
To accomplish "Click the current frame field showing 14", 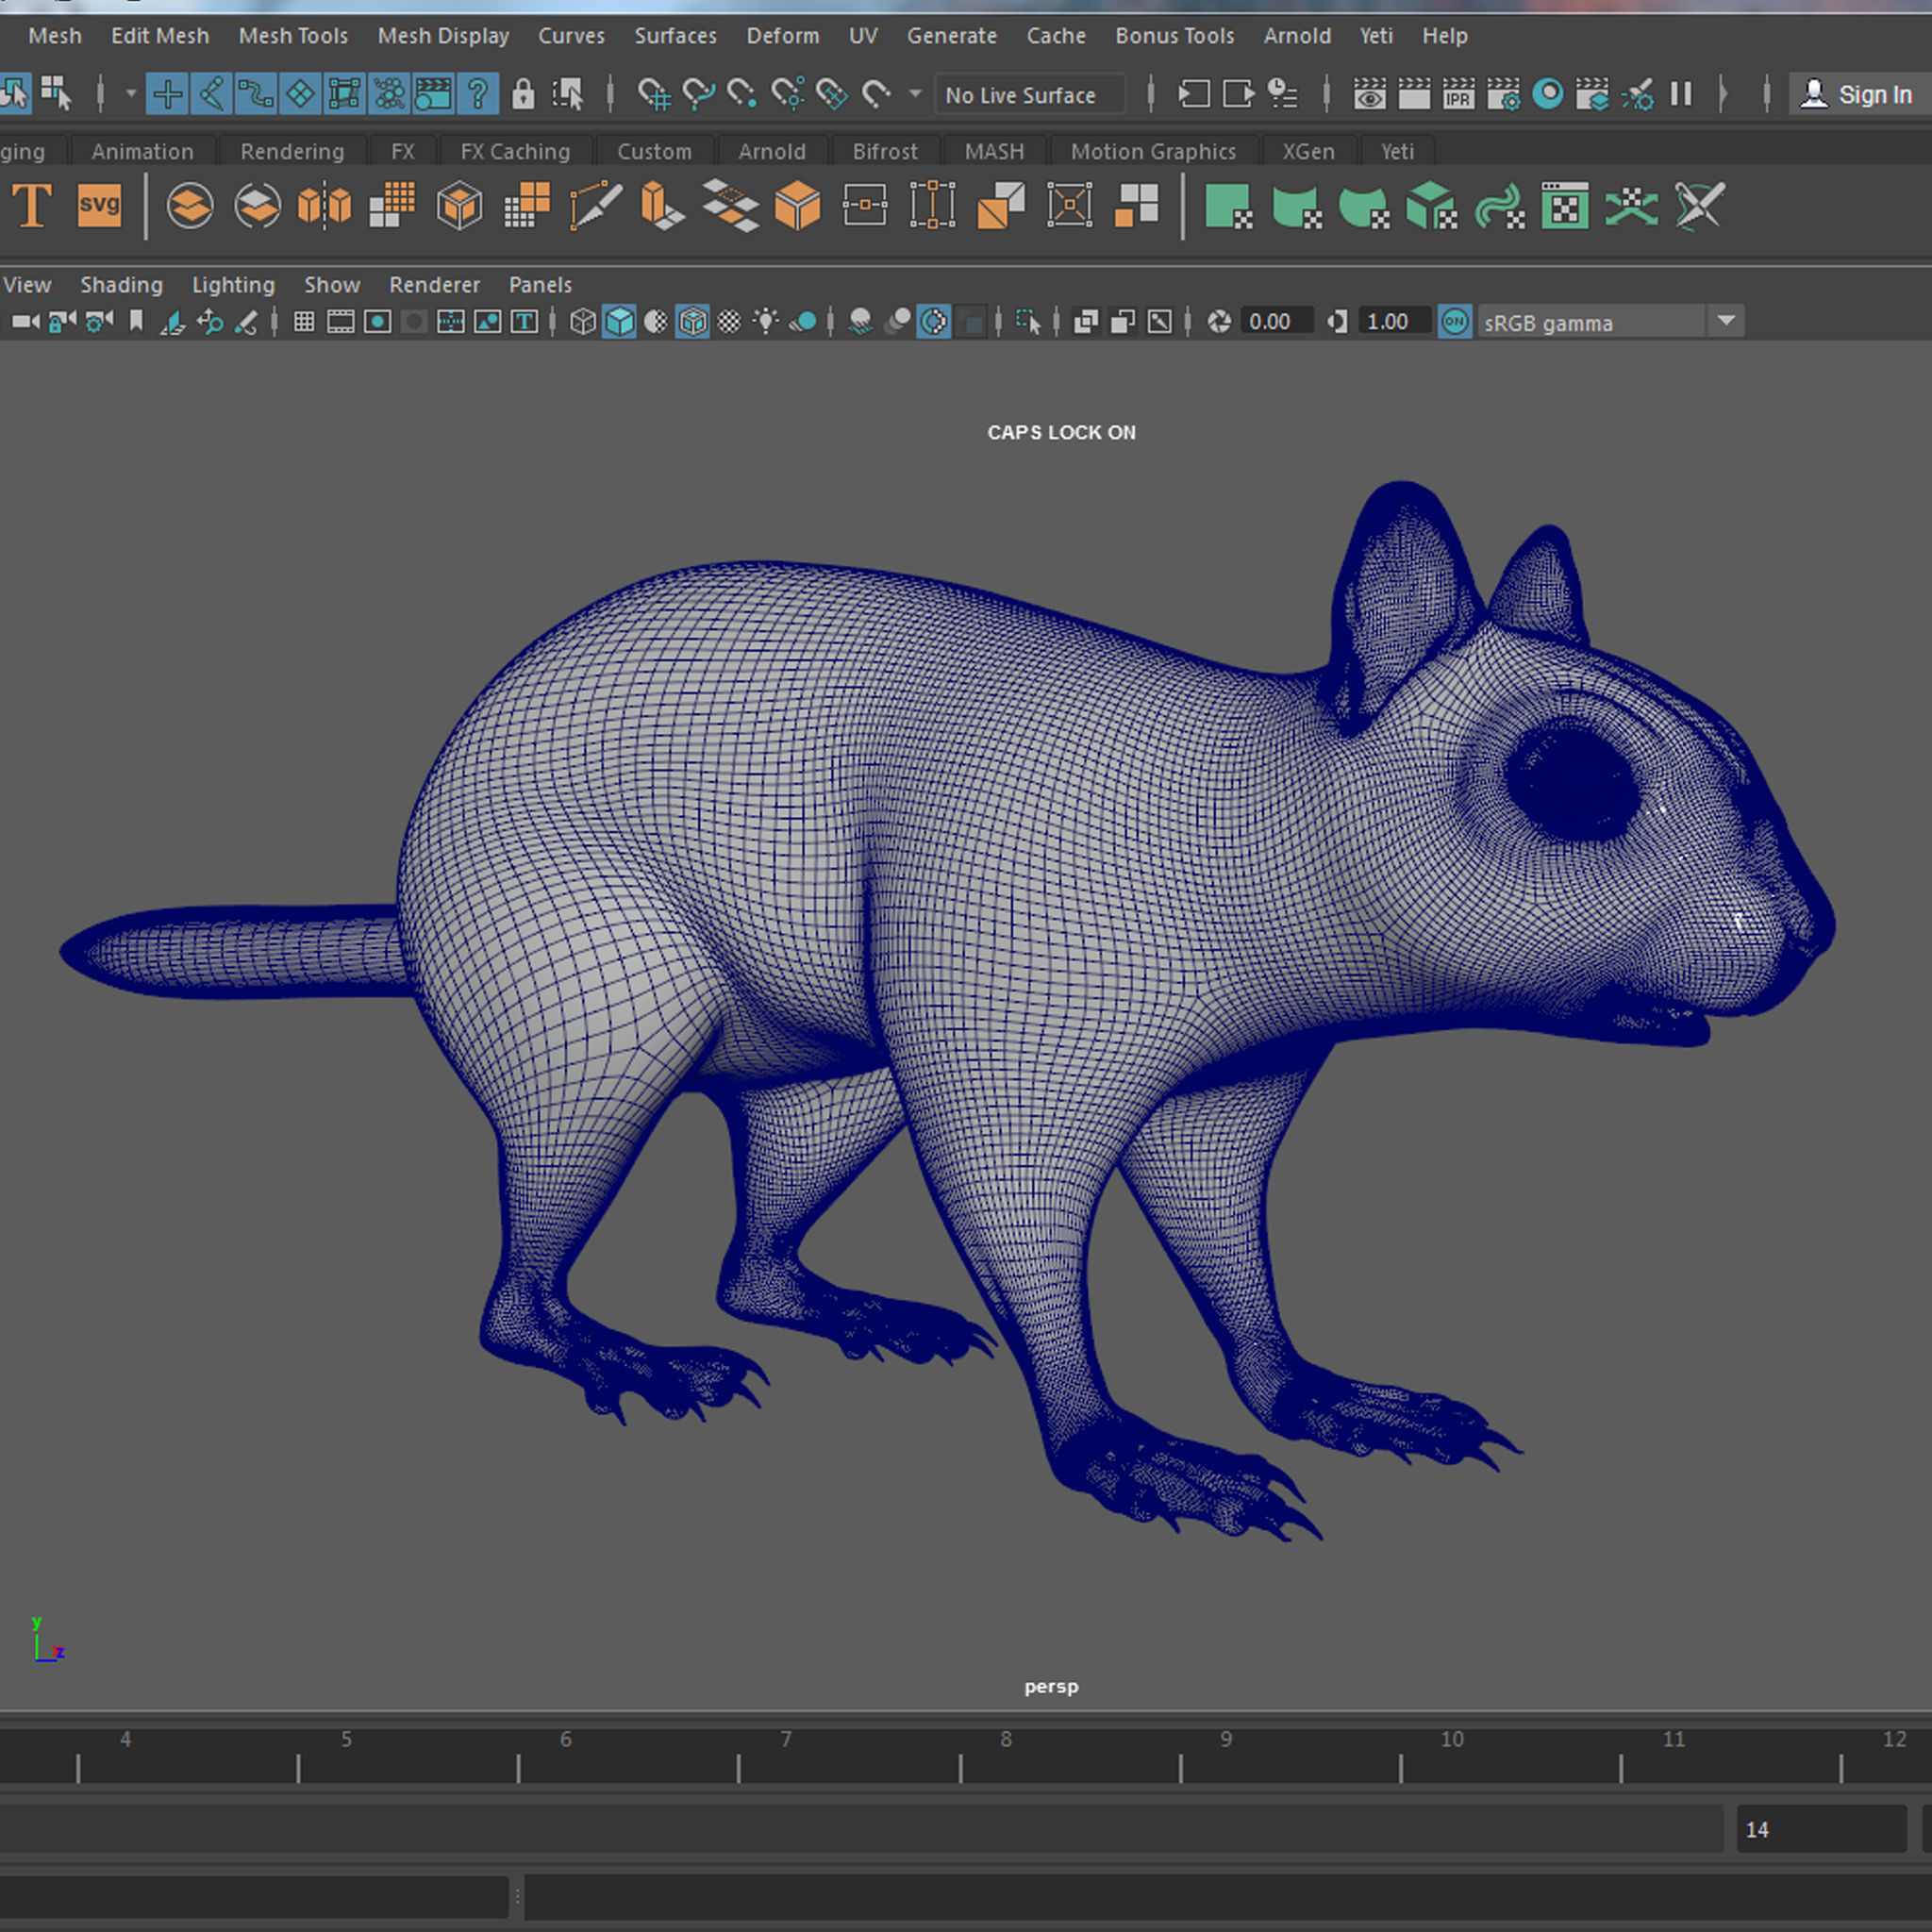I will [x=1821, y=1829].
